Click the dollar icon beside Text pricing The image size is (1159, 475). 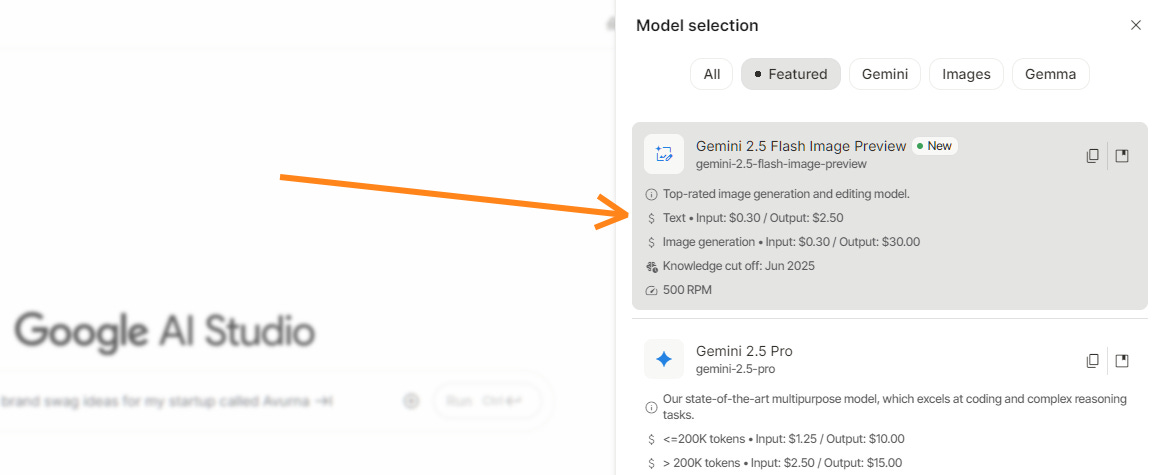[651, 218]
